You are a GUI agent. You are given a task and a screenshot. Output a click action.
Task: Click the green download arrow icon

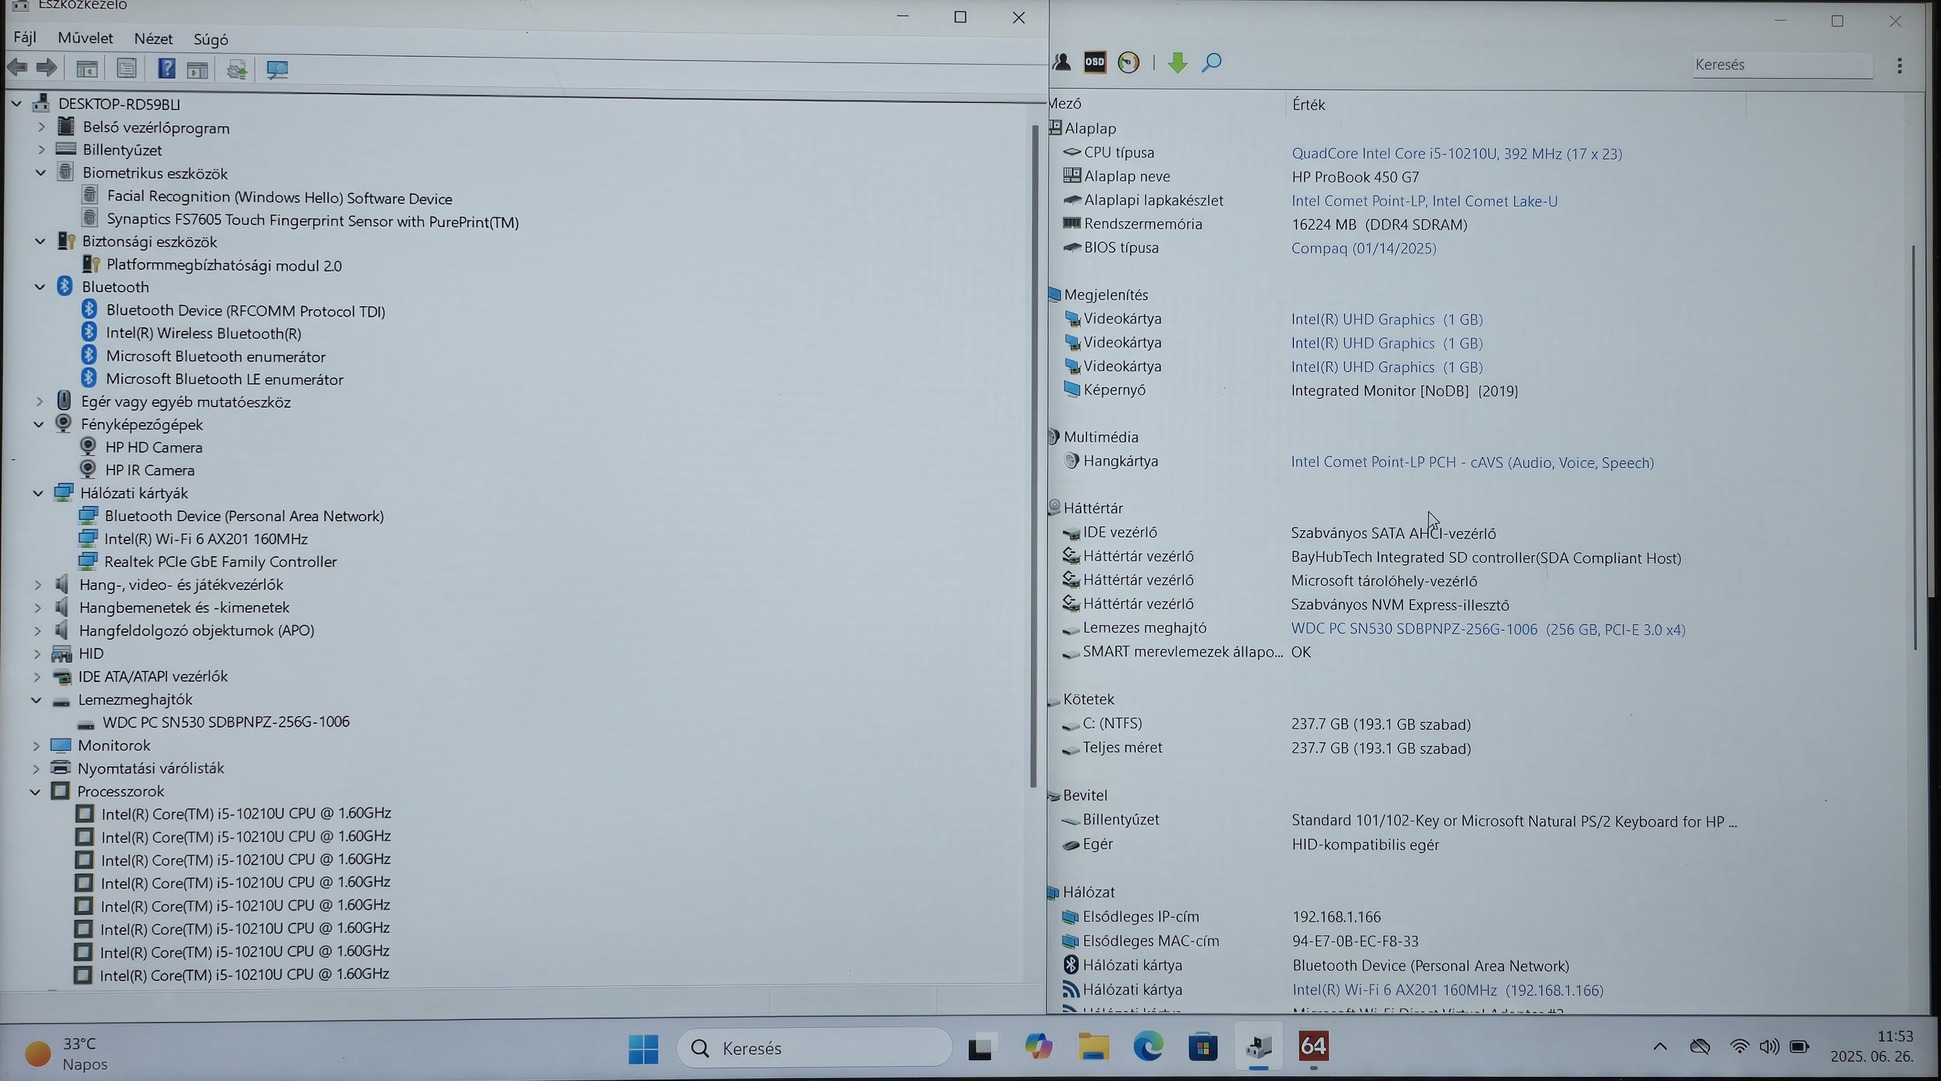point(1177,63)
